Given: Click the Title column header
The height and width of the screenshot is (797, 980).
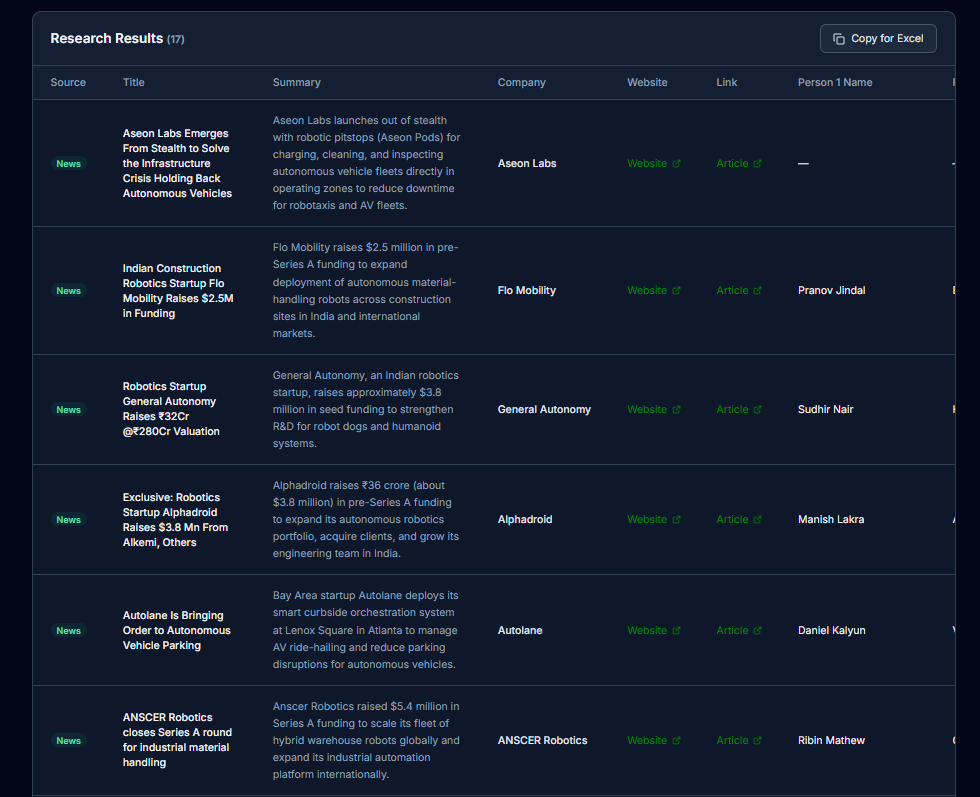Looking at the screenshot, I should click(x=133, y=83).
